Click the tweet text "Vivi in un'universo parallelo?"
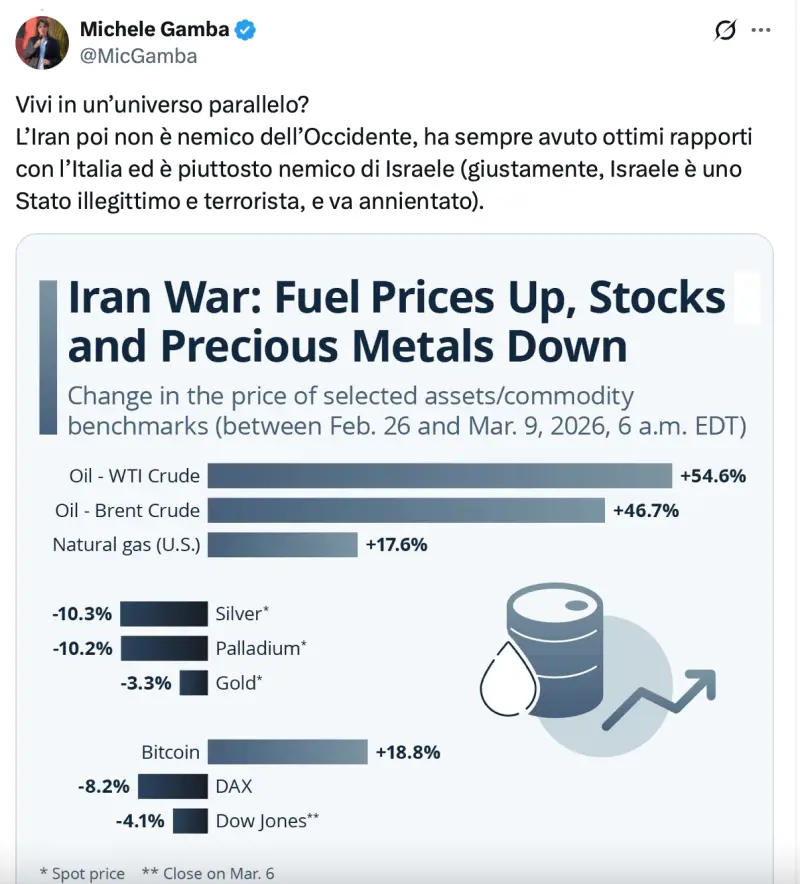 click(x=162, y=105)
